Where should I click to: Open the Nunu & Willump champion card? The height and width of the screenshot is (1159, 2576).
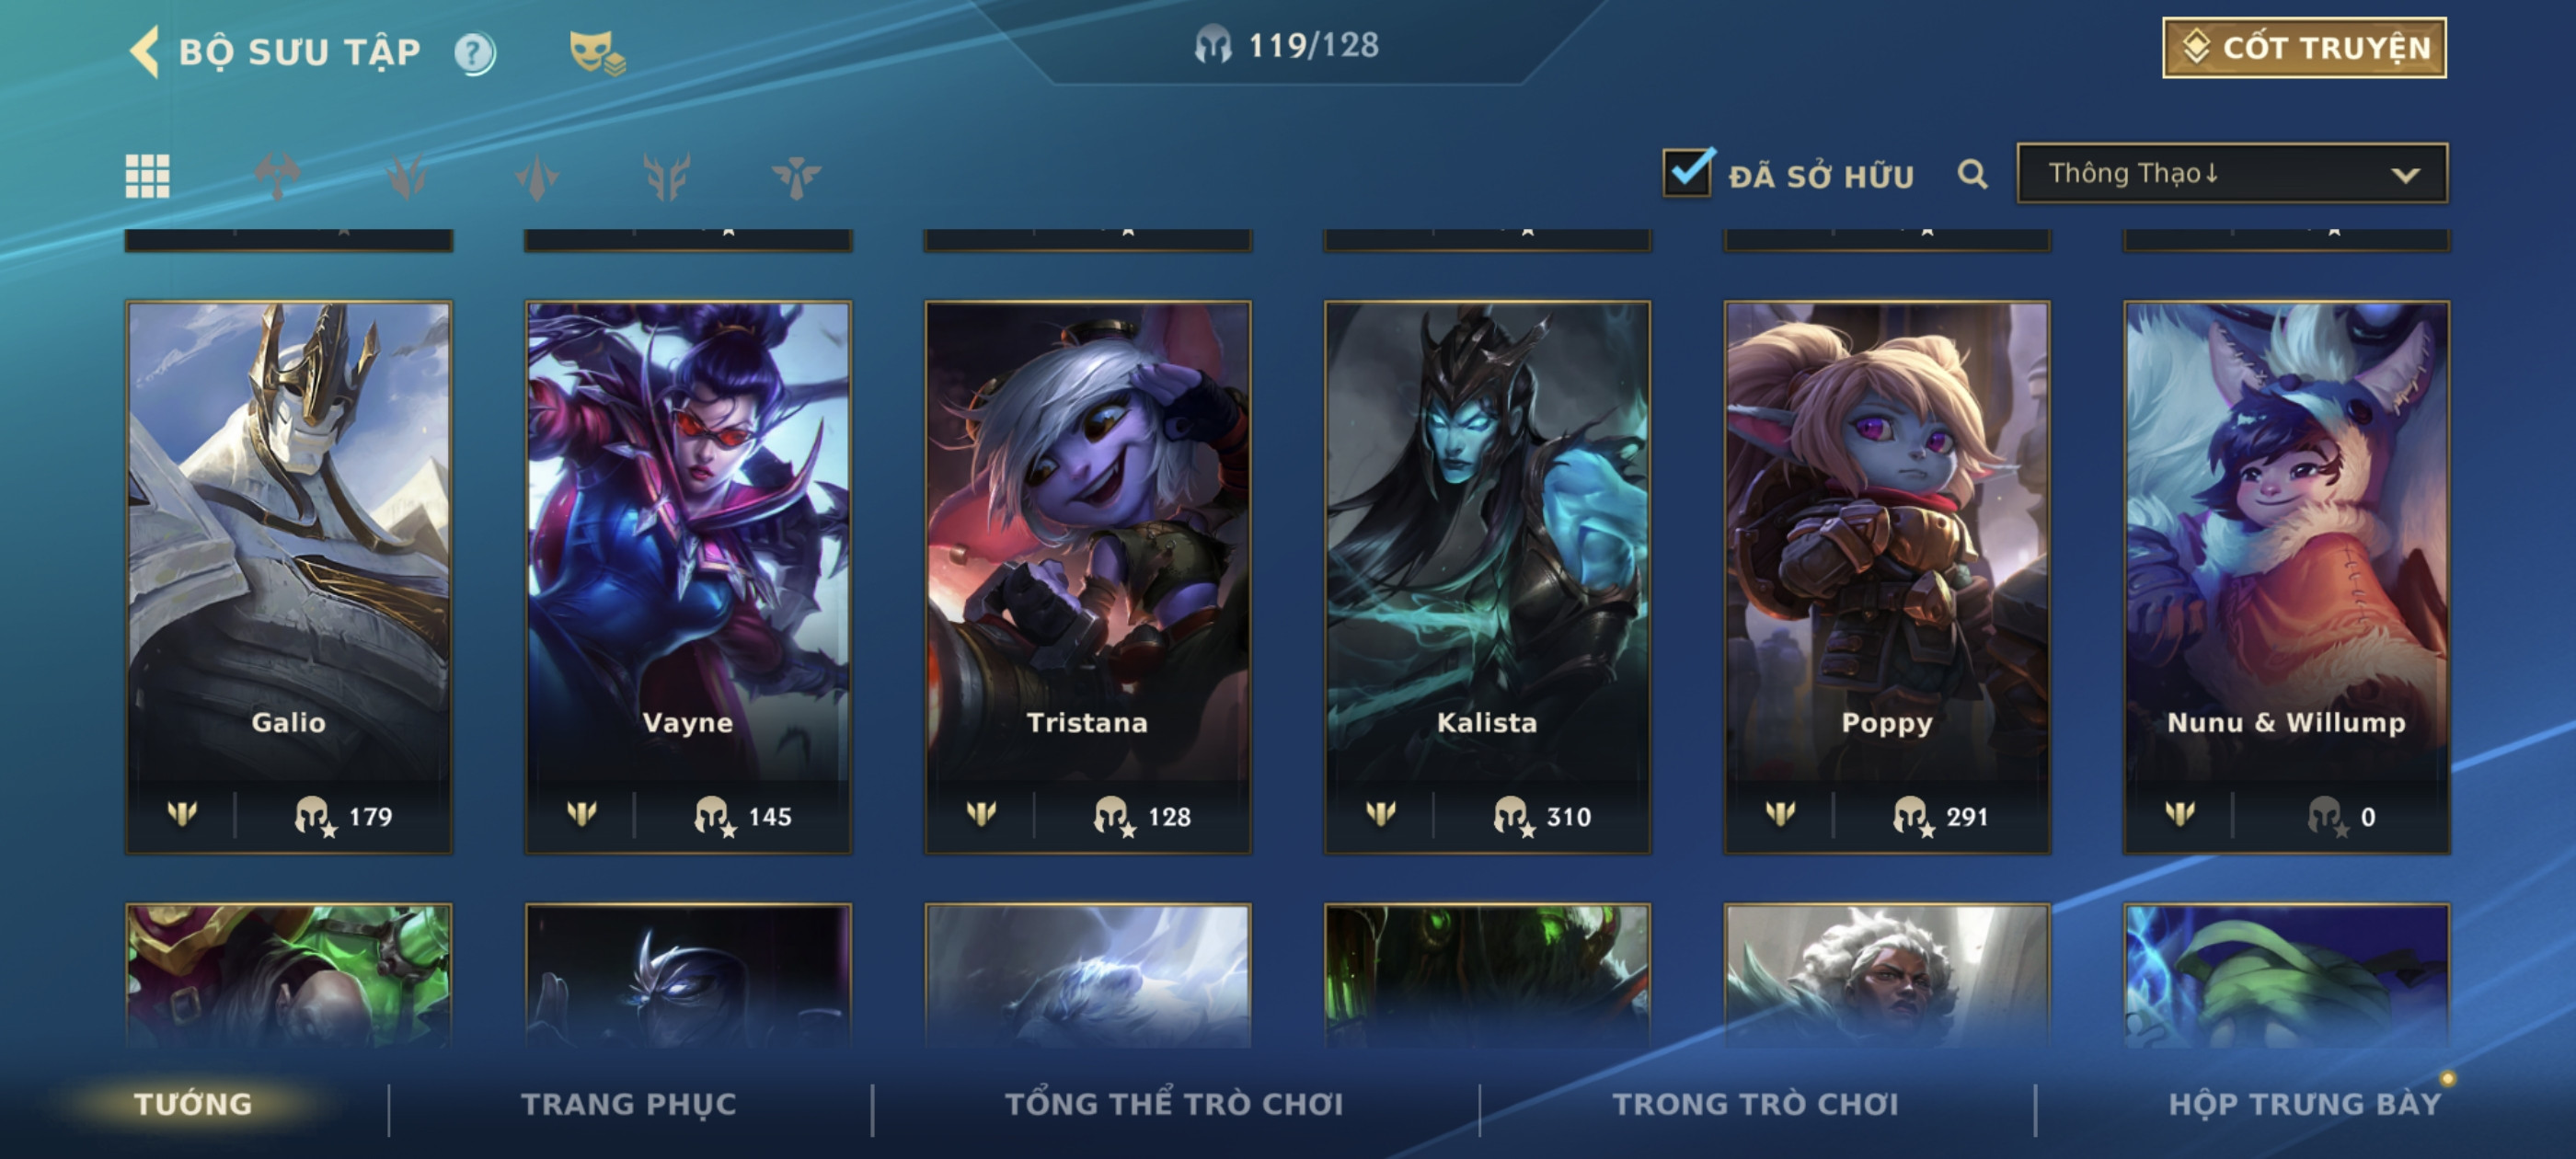click(x=2286, y=577)
